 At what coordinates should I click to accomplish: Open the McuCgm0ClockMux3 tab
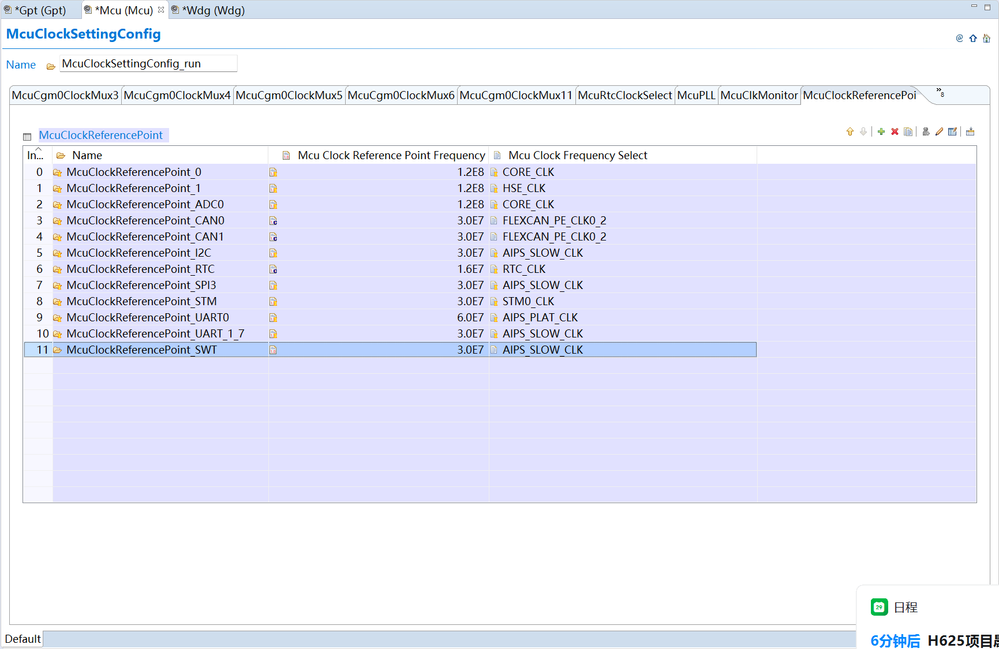66,96
